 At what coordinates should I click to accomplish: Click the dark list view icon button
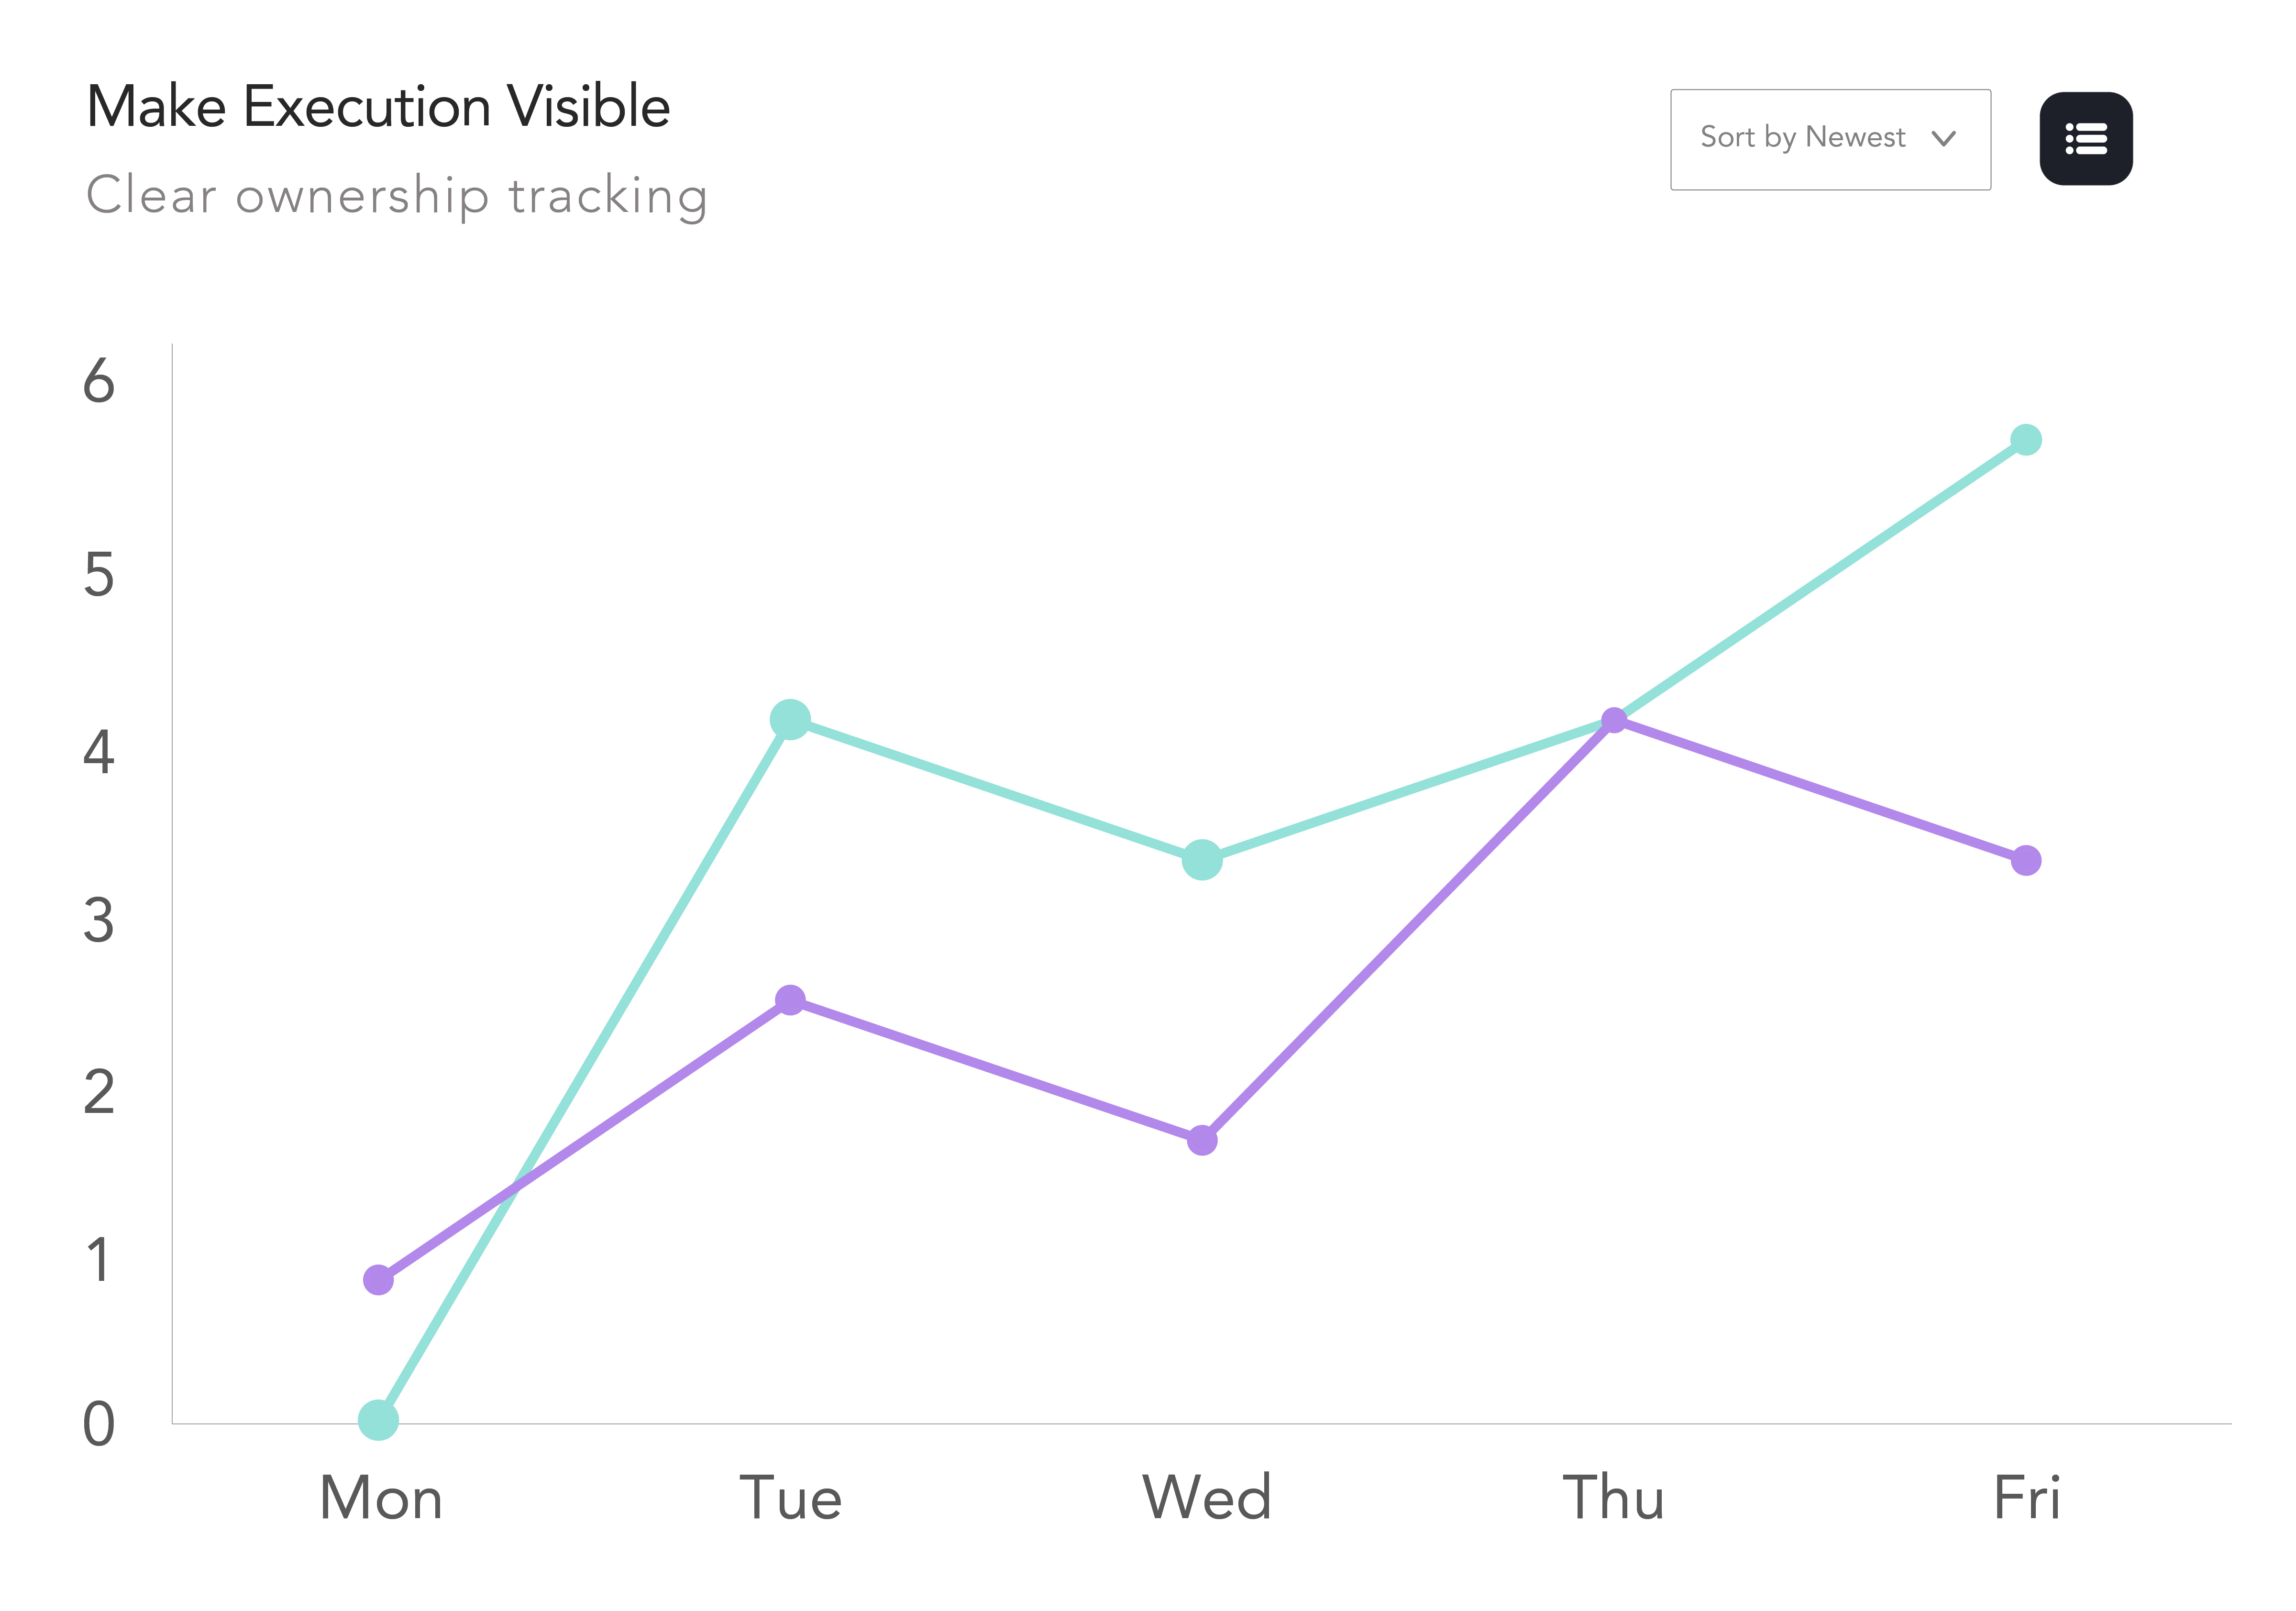[2085, 139]
